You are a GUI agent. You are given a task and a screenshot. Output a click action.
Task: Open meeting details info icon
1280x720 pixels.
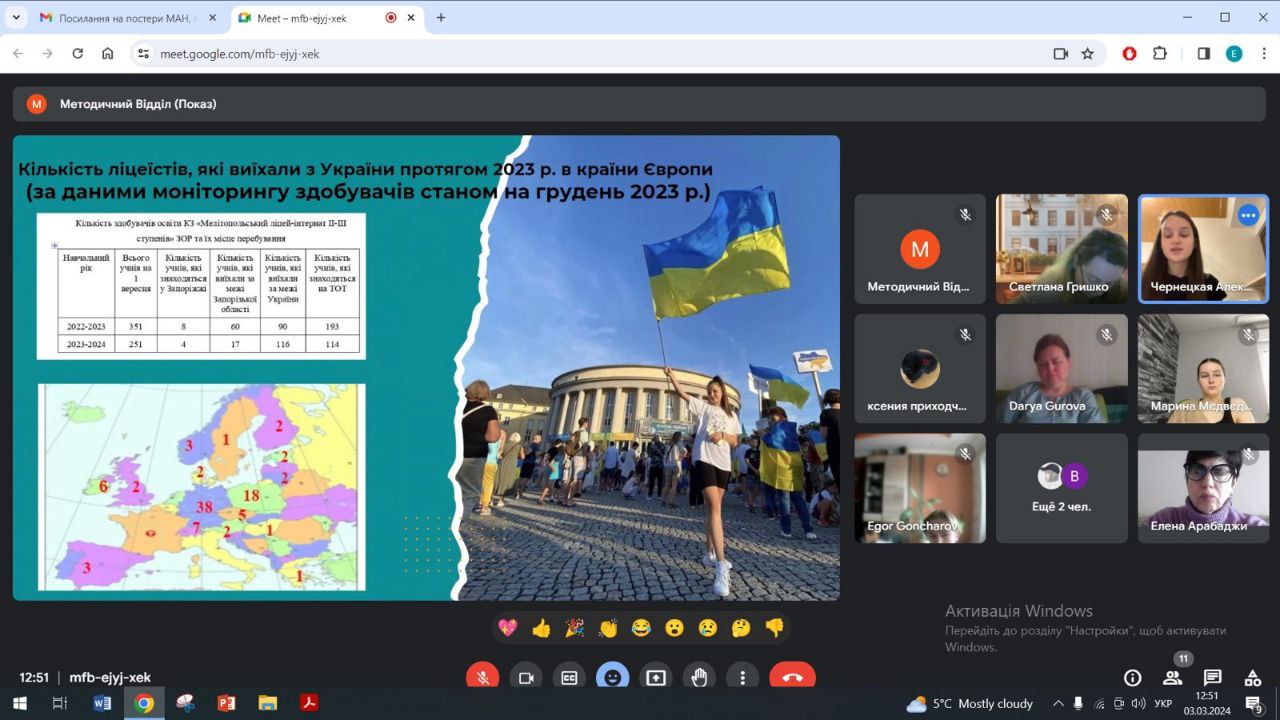click(x=1132, y=678)
